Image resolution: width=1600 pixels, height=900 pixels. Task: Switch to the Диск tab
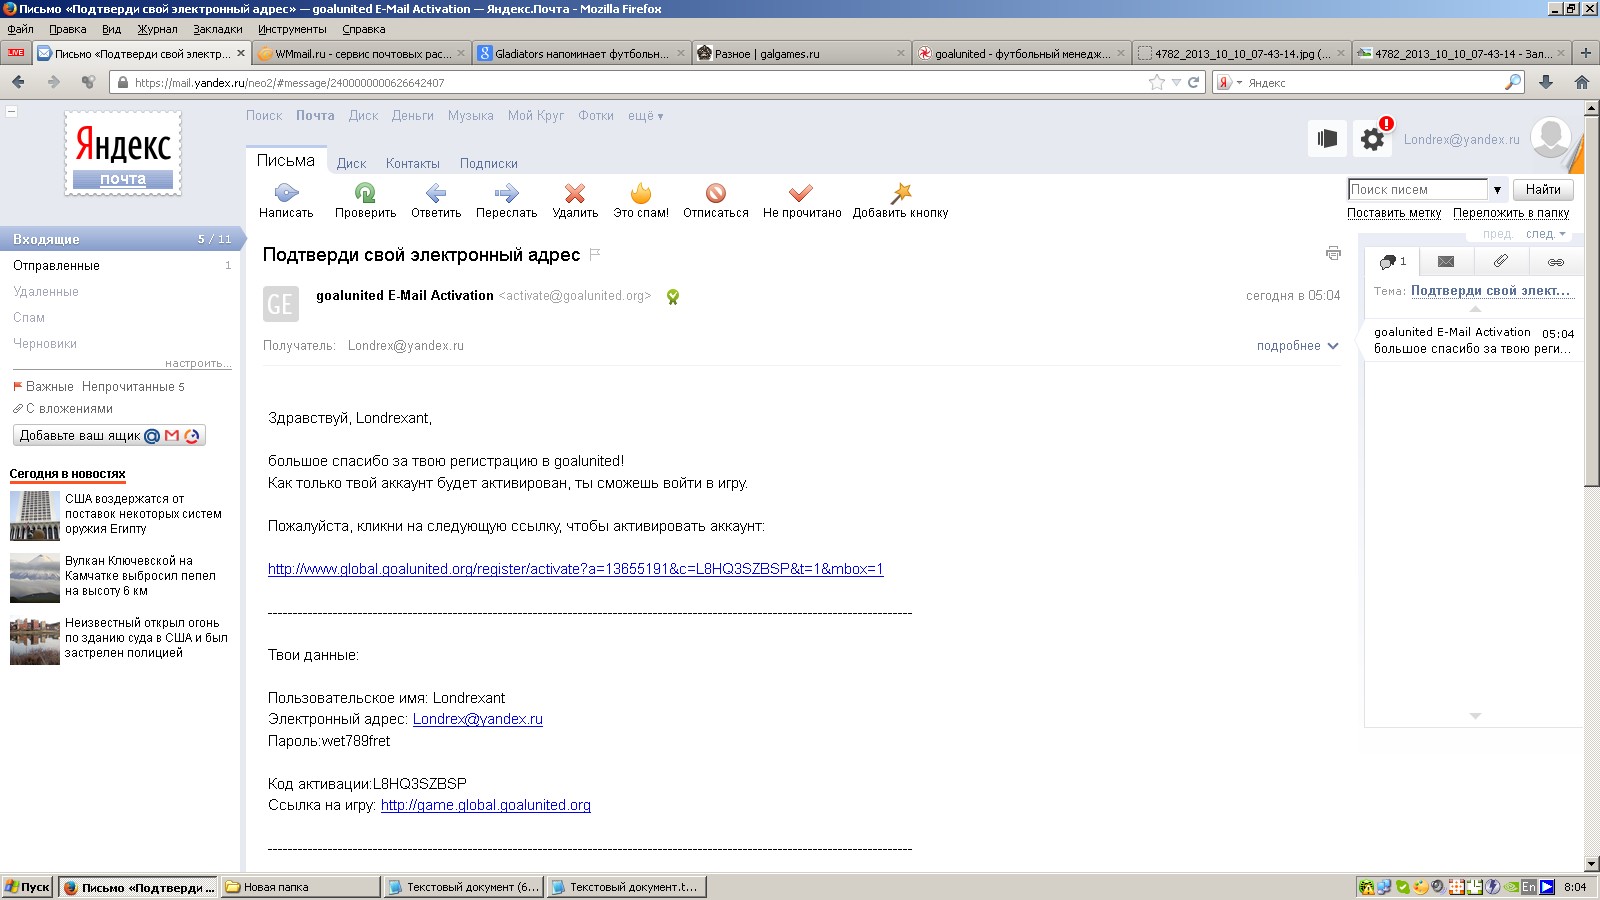tap(351, 163)
